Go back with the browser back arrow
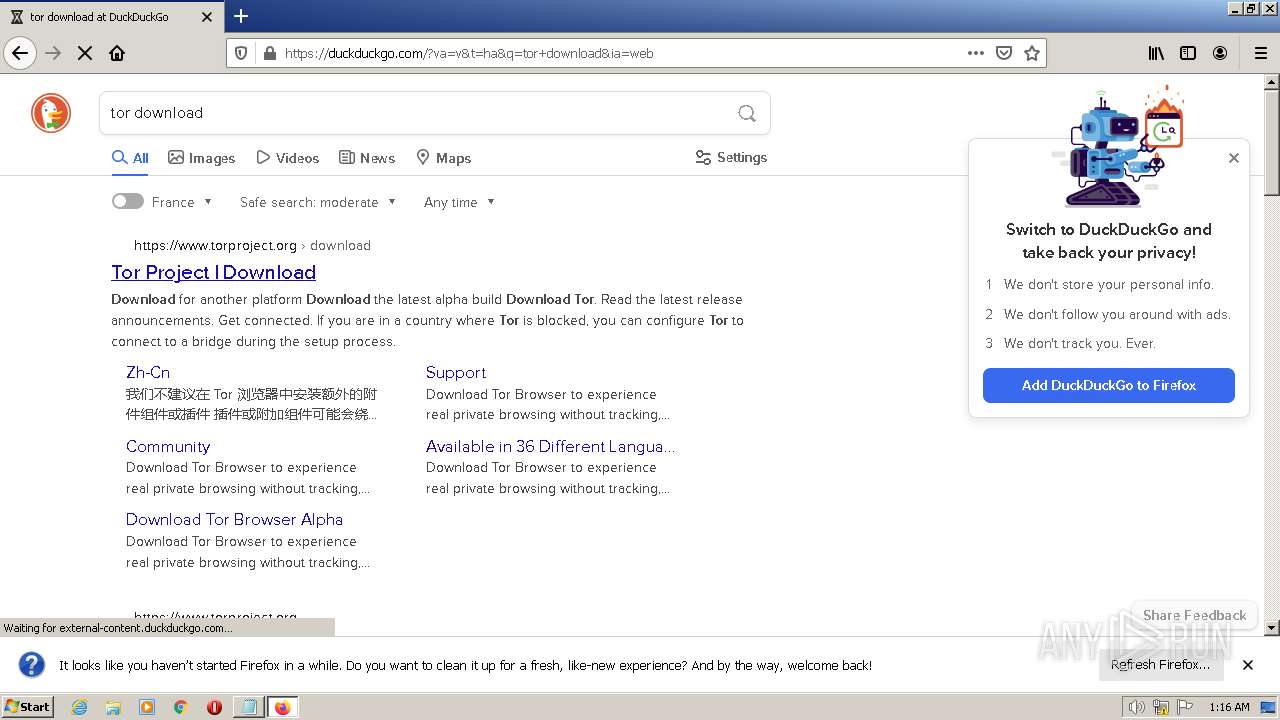1280x720 pixels. click(20, 53)
